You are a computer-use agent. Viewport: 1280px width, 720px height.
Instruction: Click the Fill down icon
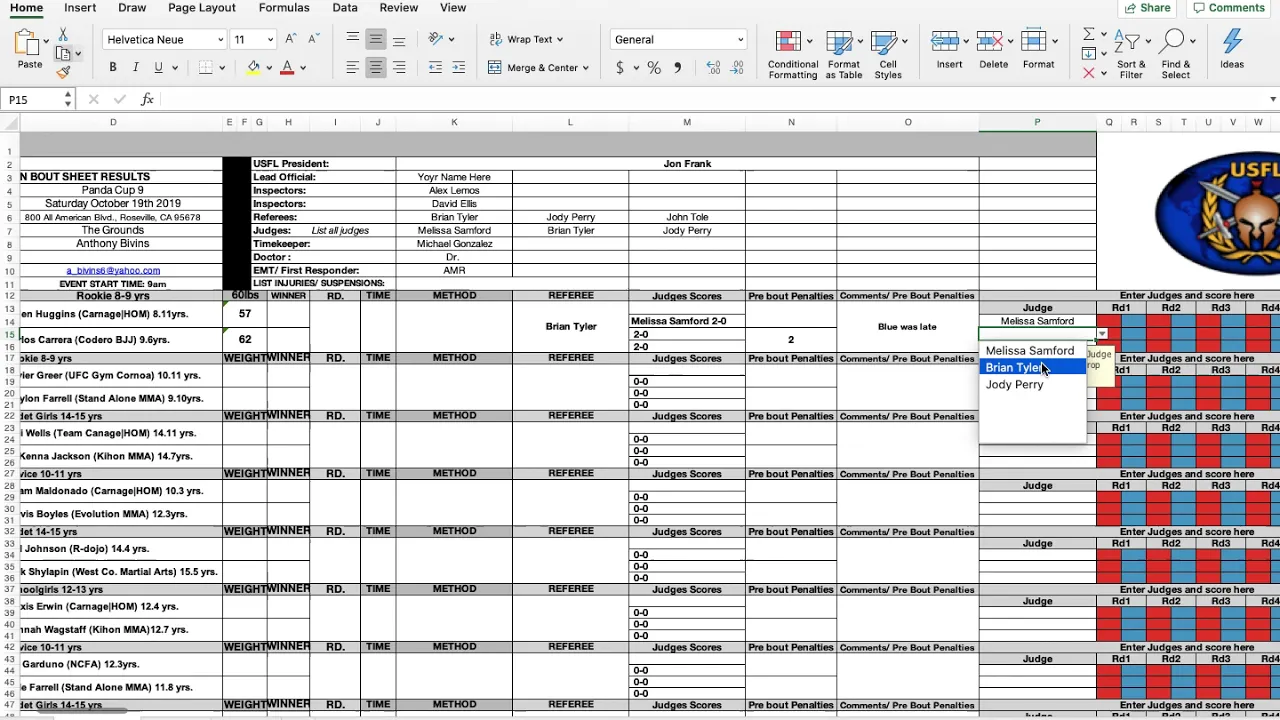1089,55
